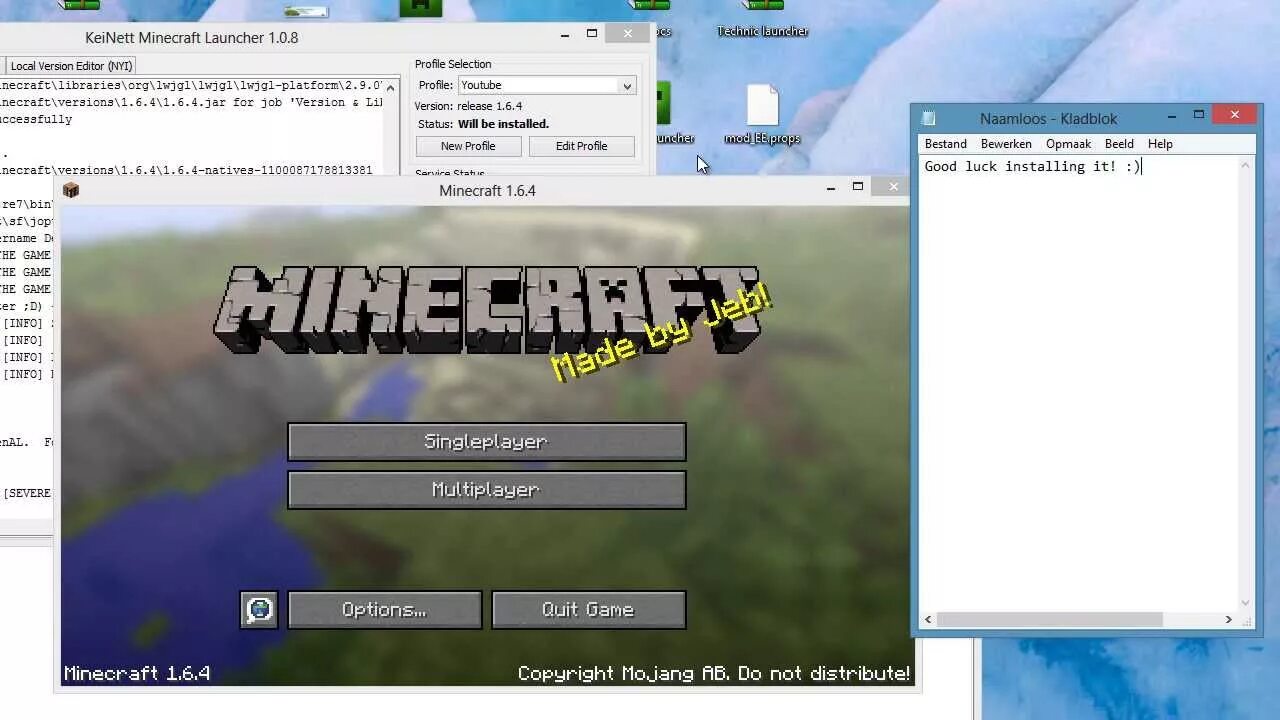This screenshot has height=720, width=1280.
Task: Click the Kladblok scroll right arrow
Action: 1228,620
